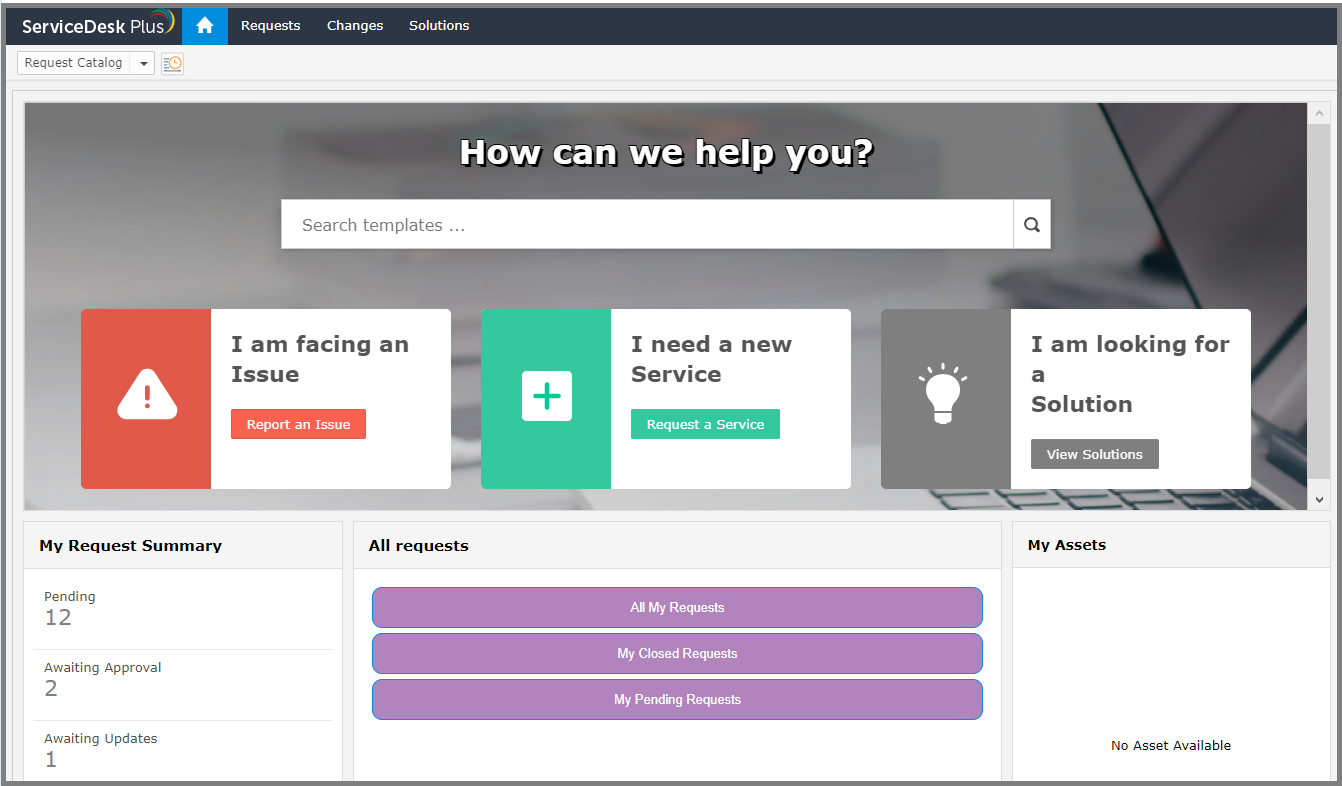The width and height of the screenshot is (1342, 786).
Task: Open All My Requests
Action: pyautogui.click(x=677, y=607)
